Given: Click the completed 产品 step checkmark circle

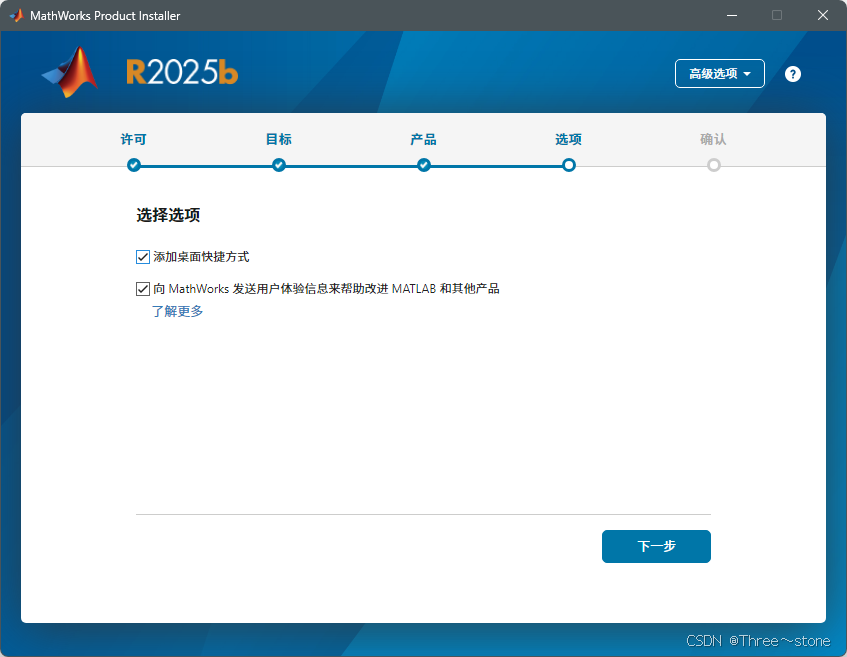Looking at the screenshot, I should (424, 165).
